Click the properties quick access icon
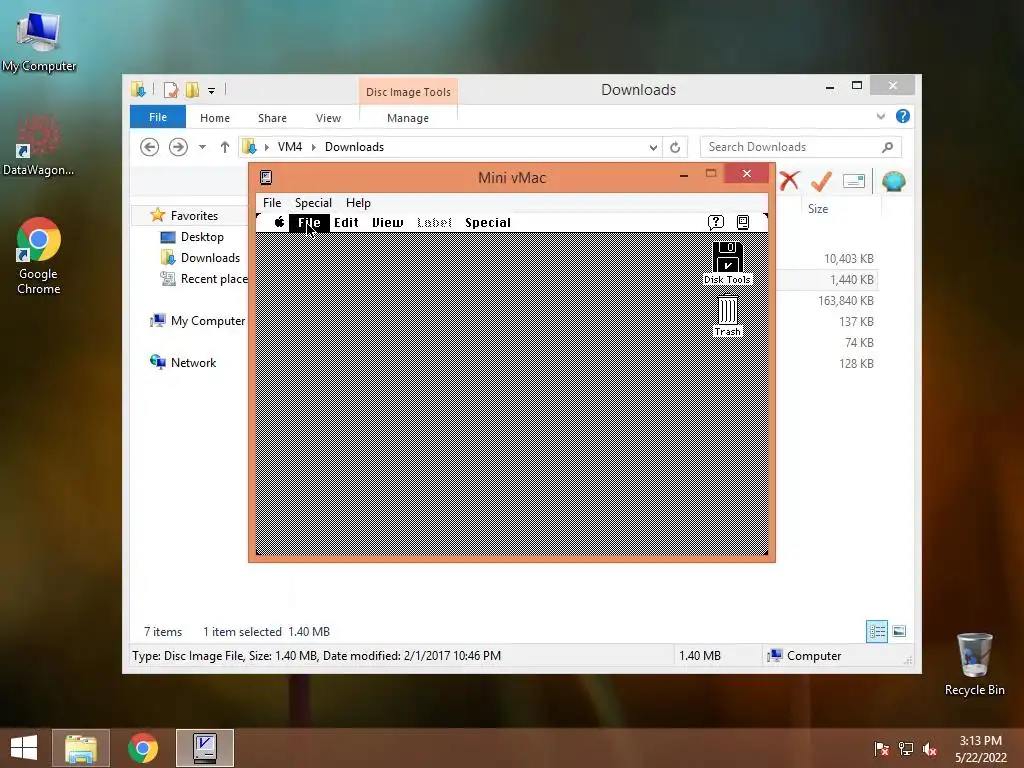The image size is (1024, 768). point(170,90)
